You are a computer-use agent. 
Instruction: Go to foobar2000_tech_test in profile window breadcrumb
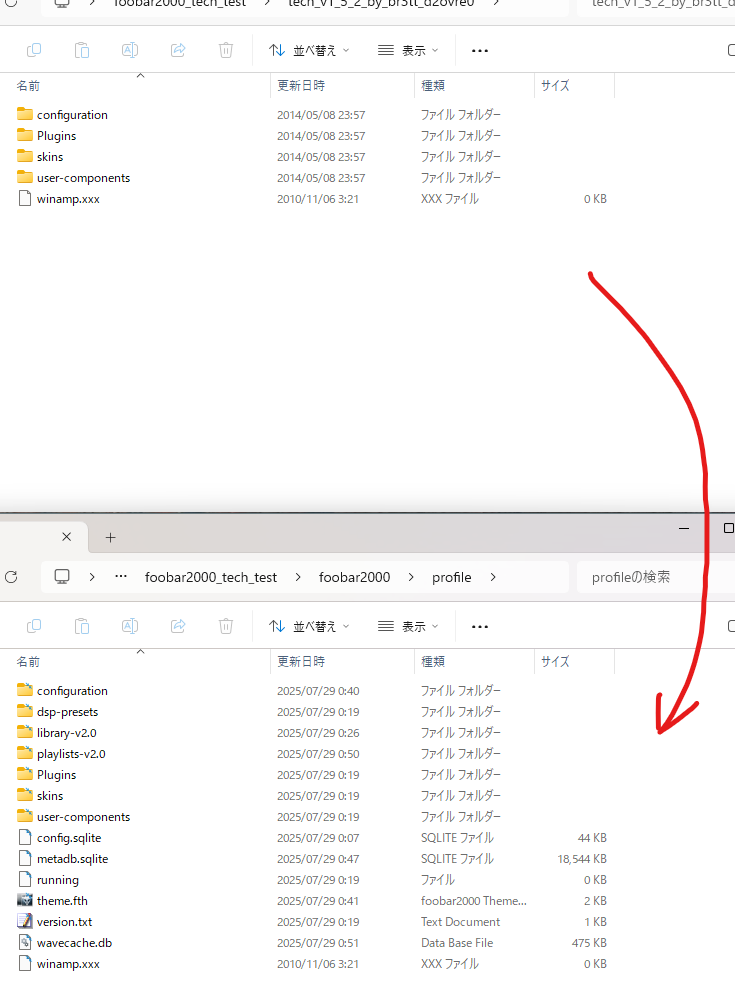[211, 577]
